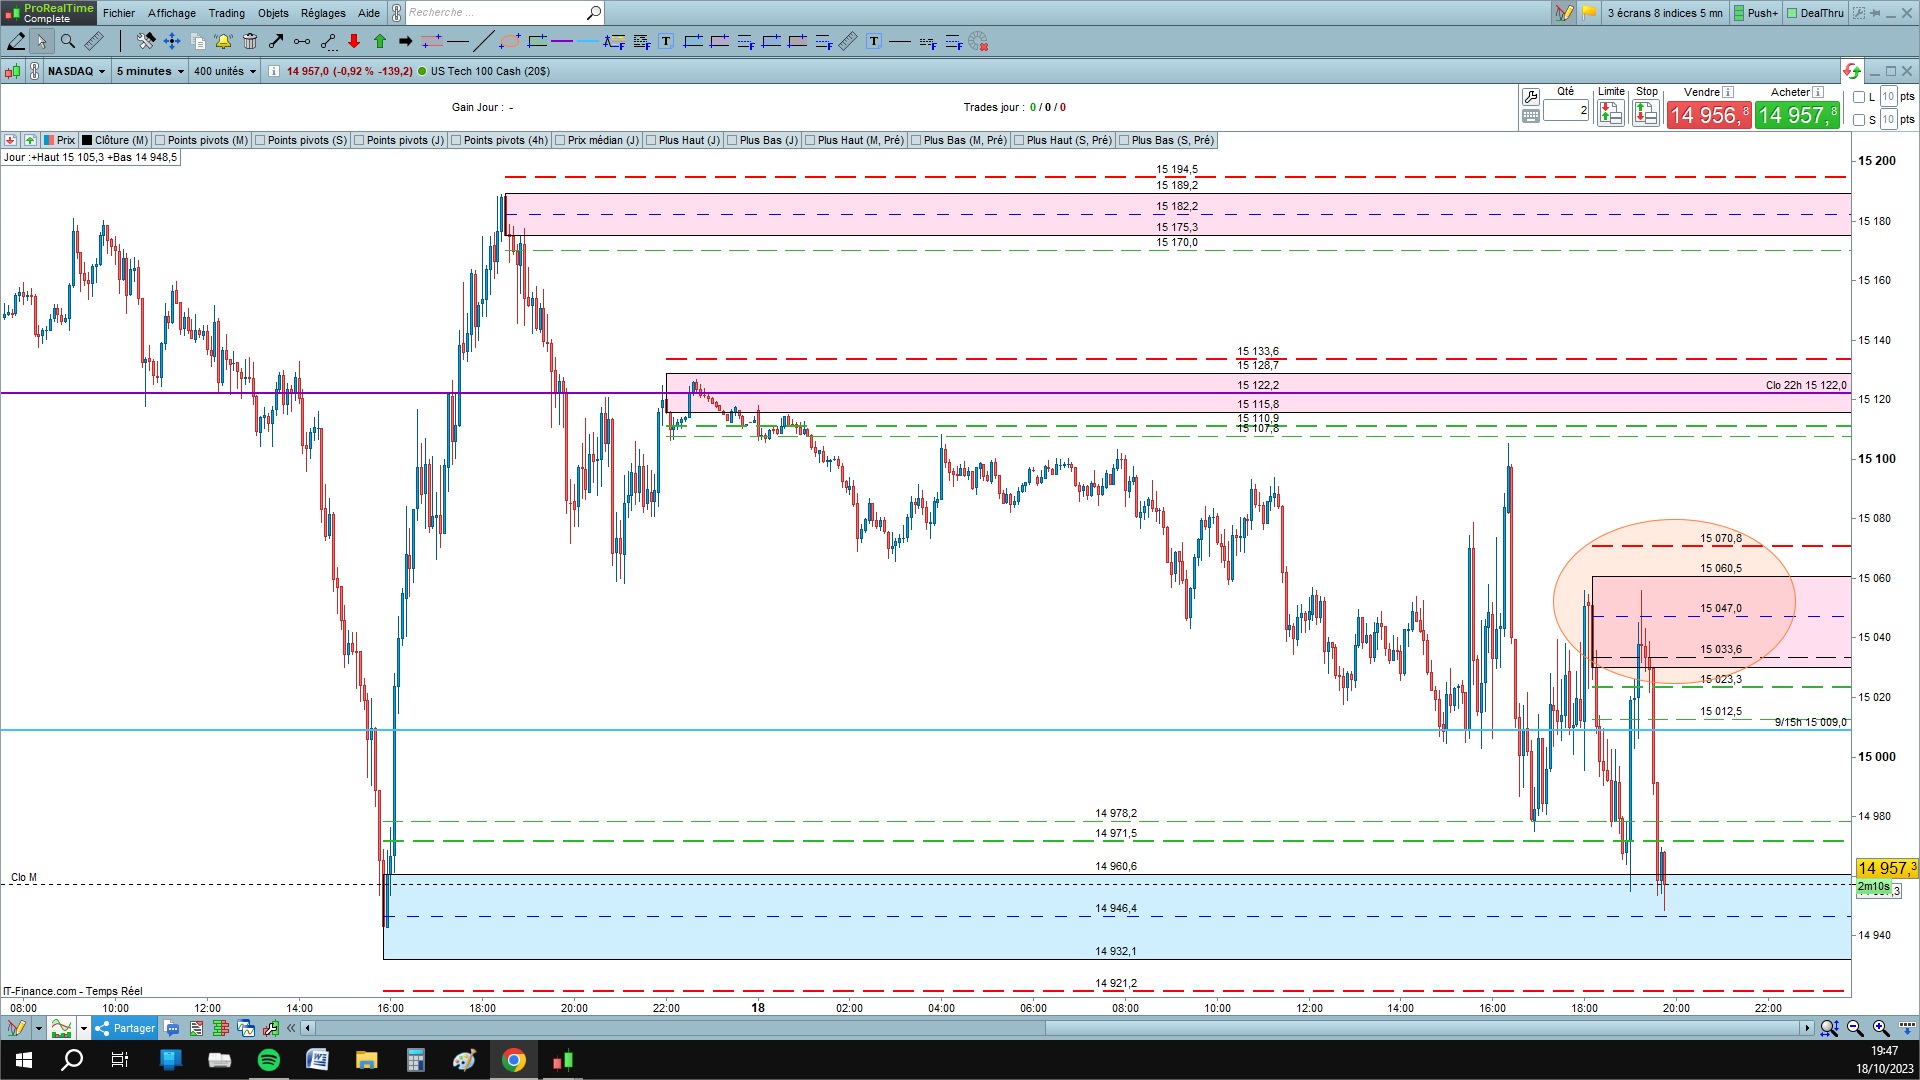
Task: Select the pencil drawing tool
Action: tap(16, 41)
